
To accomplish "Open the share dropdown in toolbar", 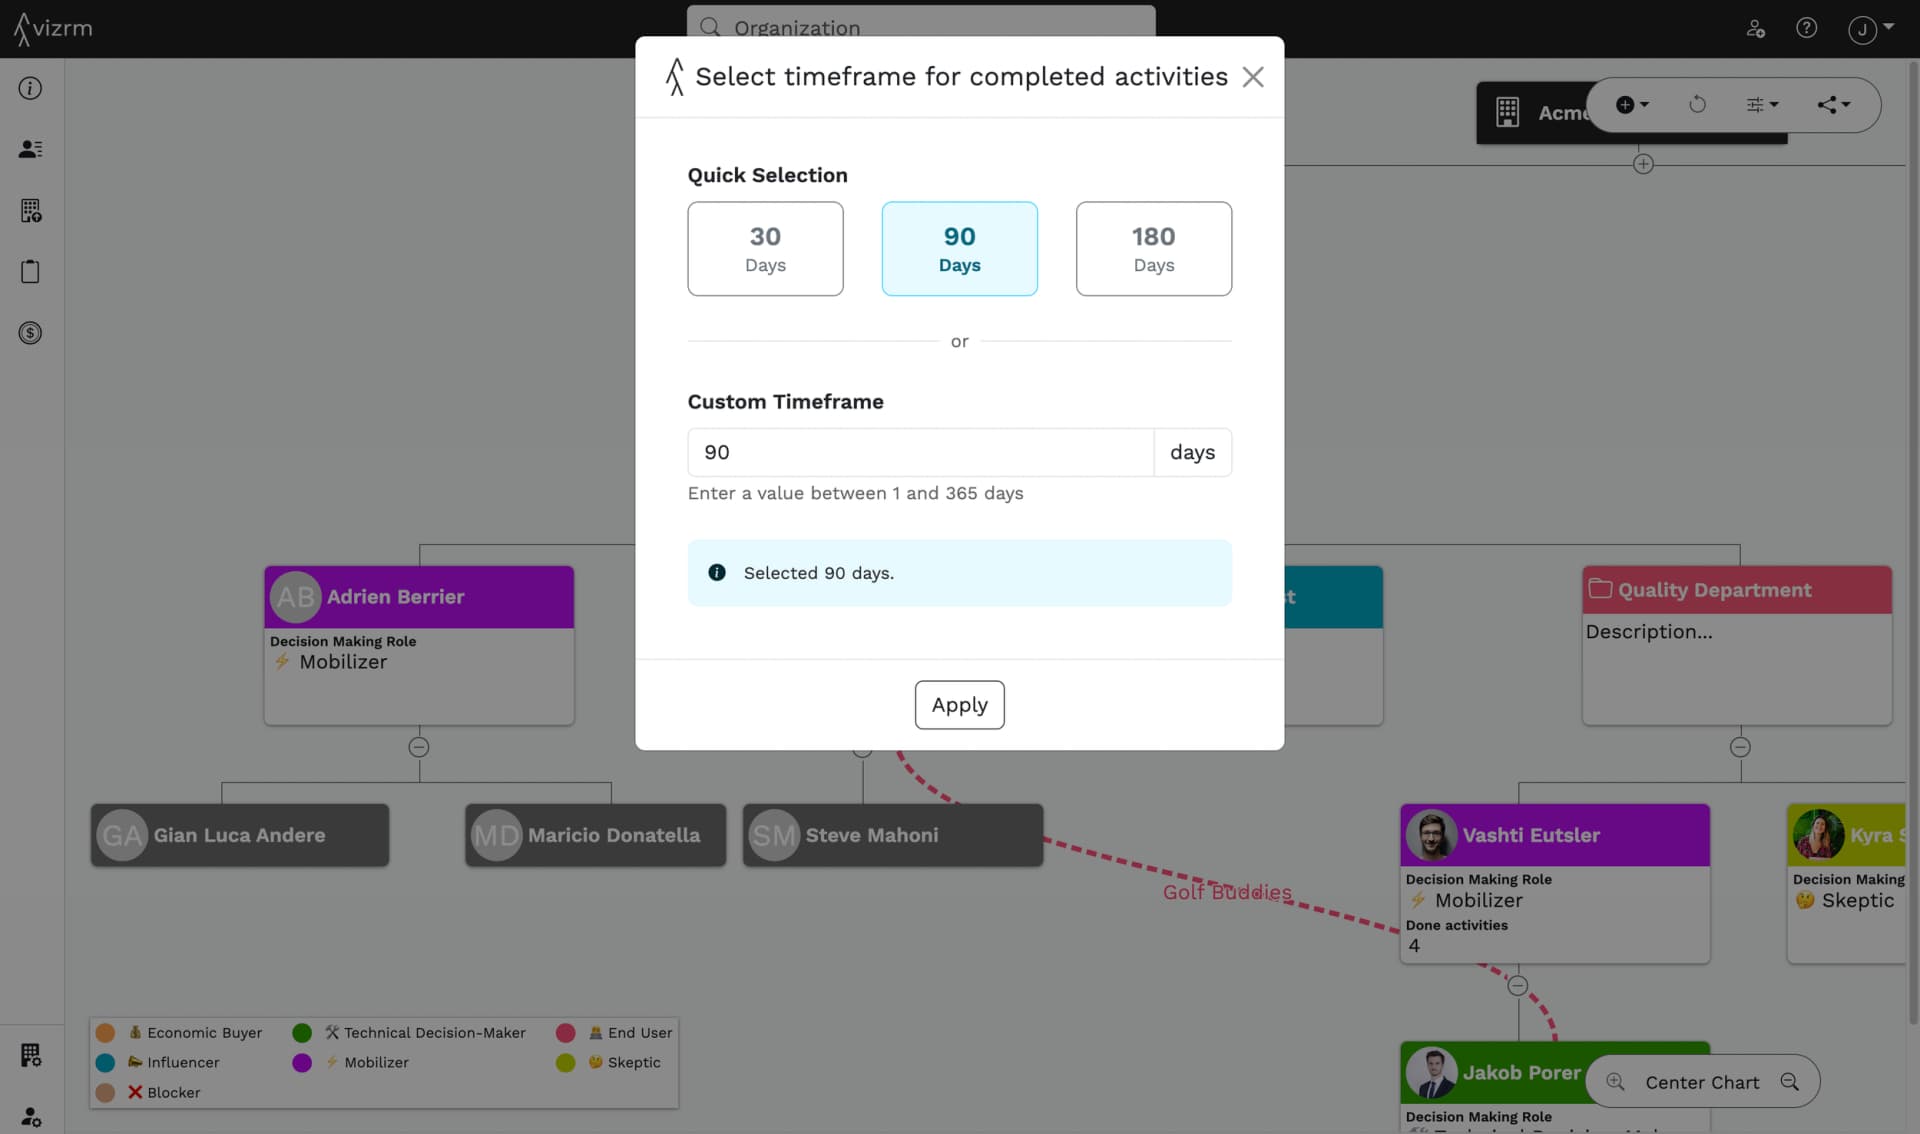I will (x=1834, y=104).
